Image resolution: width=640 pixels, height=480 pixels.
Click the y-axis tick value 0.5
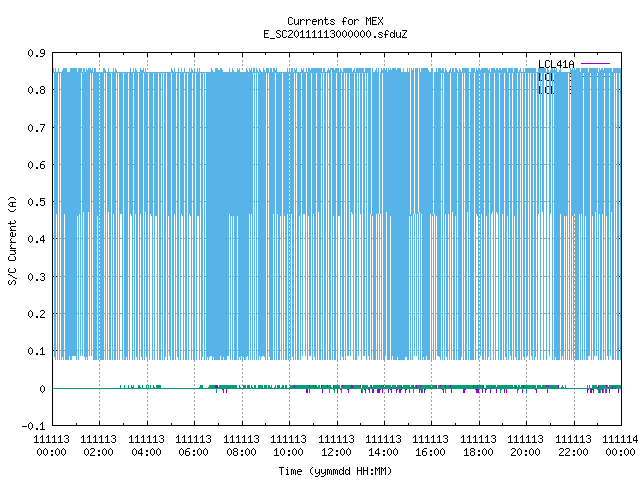pos(37,202)
